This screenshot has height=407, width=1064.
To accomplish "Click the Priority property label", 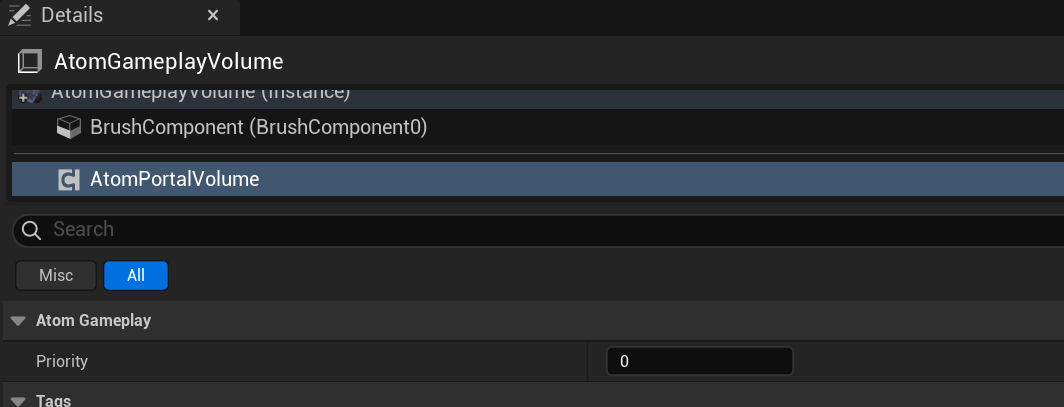I will [x=62, y=362].
